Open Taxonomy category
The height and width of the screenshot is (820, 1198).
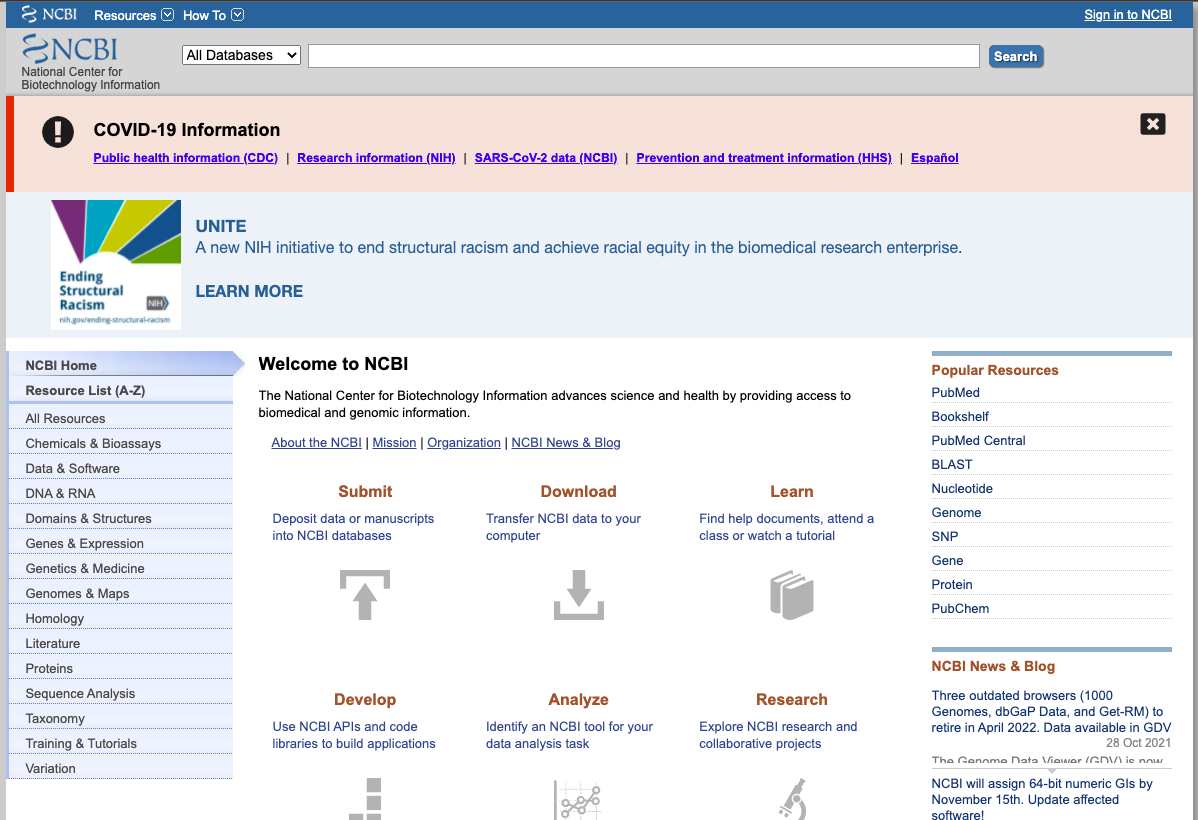(120, 718)
